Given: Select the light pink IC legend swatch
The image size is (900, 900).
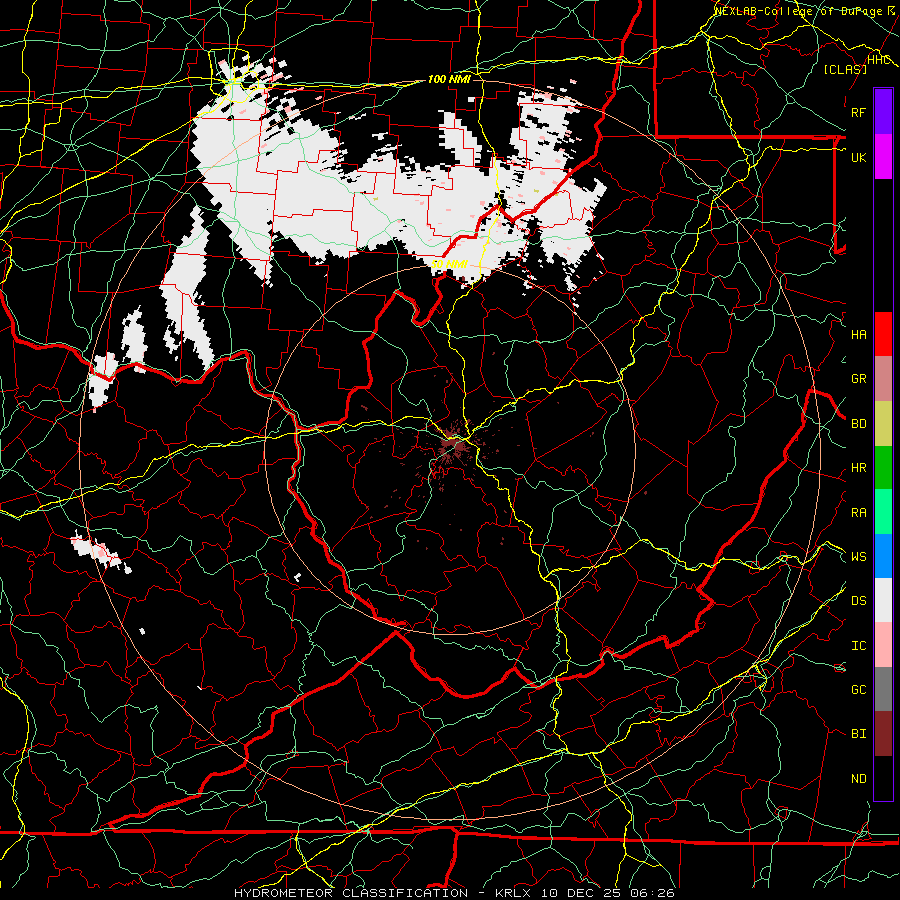Looking at the screenshot, I should 883,645.
